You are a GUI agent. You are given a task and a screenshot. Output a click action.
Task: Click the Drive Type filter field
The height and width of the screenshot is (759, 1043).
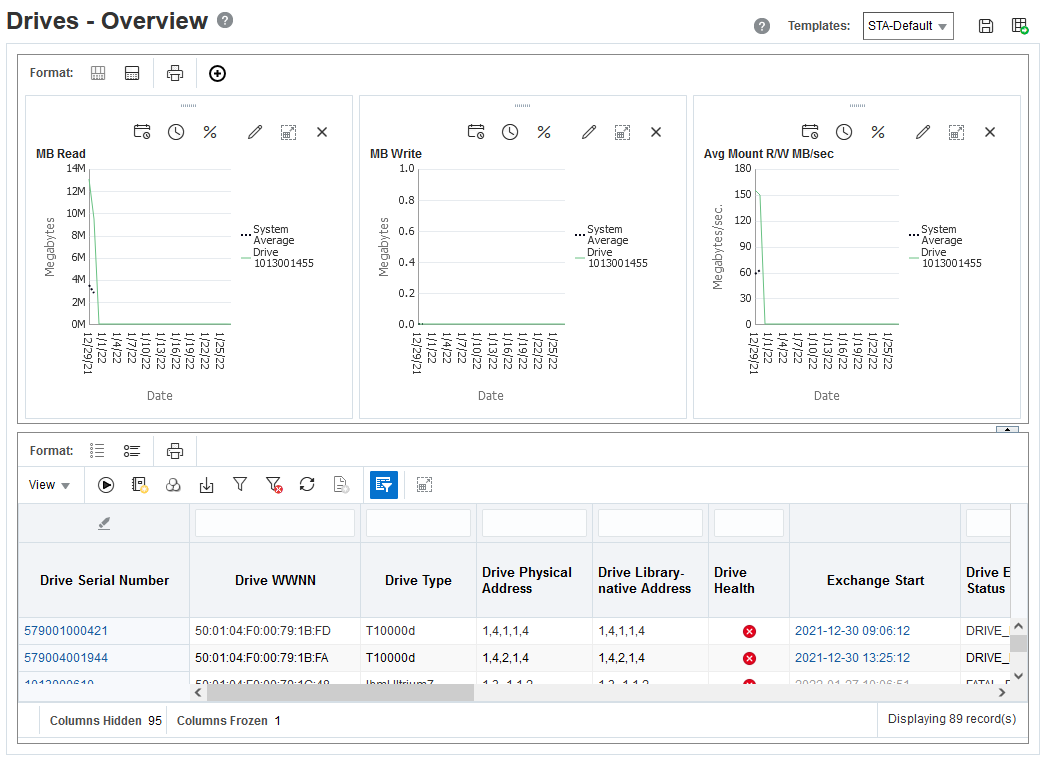coord(418,523)
